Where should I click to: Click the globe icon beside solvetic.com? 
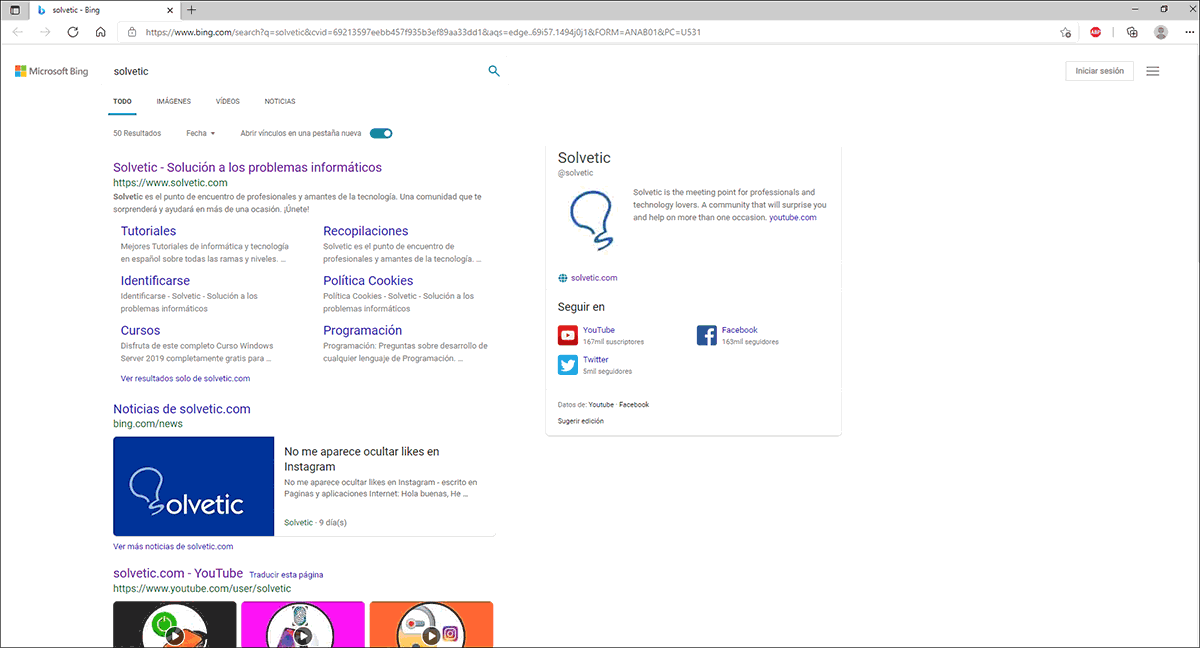tap(563, 278)
